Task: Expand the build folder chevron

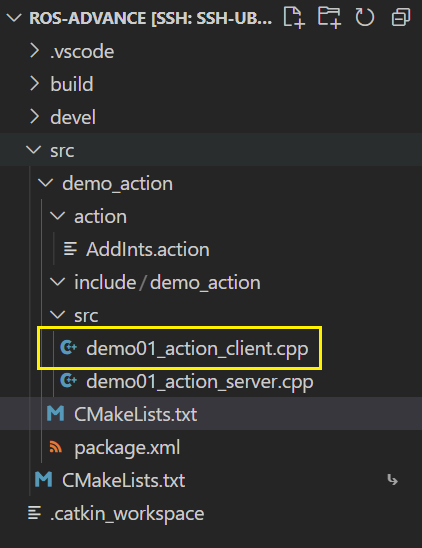Action: [34, 84]
